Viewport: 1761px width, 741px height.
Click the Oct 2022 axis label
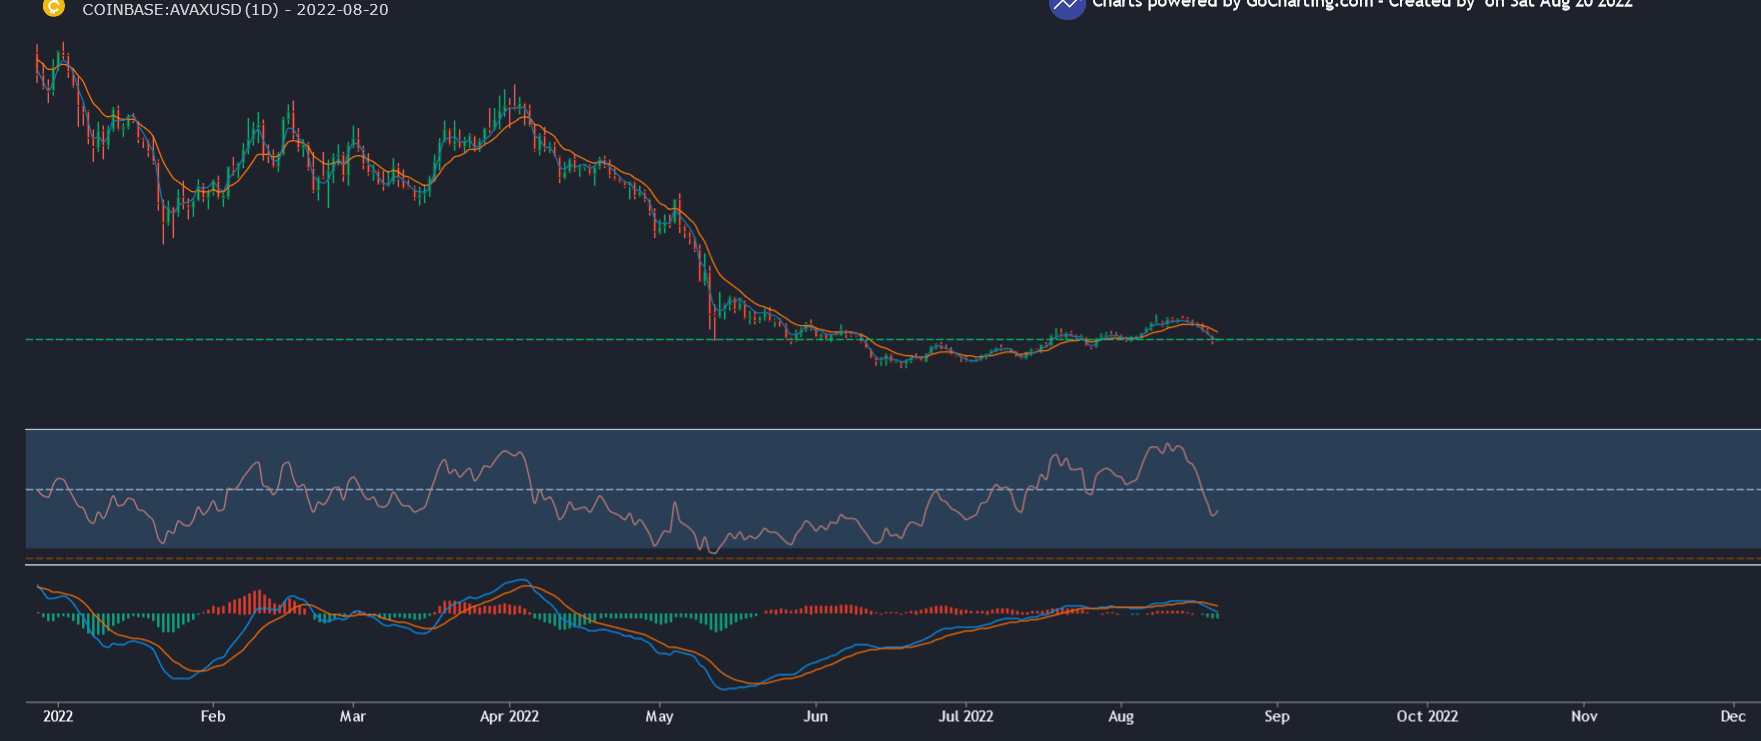coord(1427,716)
